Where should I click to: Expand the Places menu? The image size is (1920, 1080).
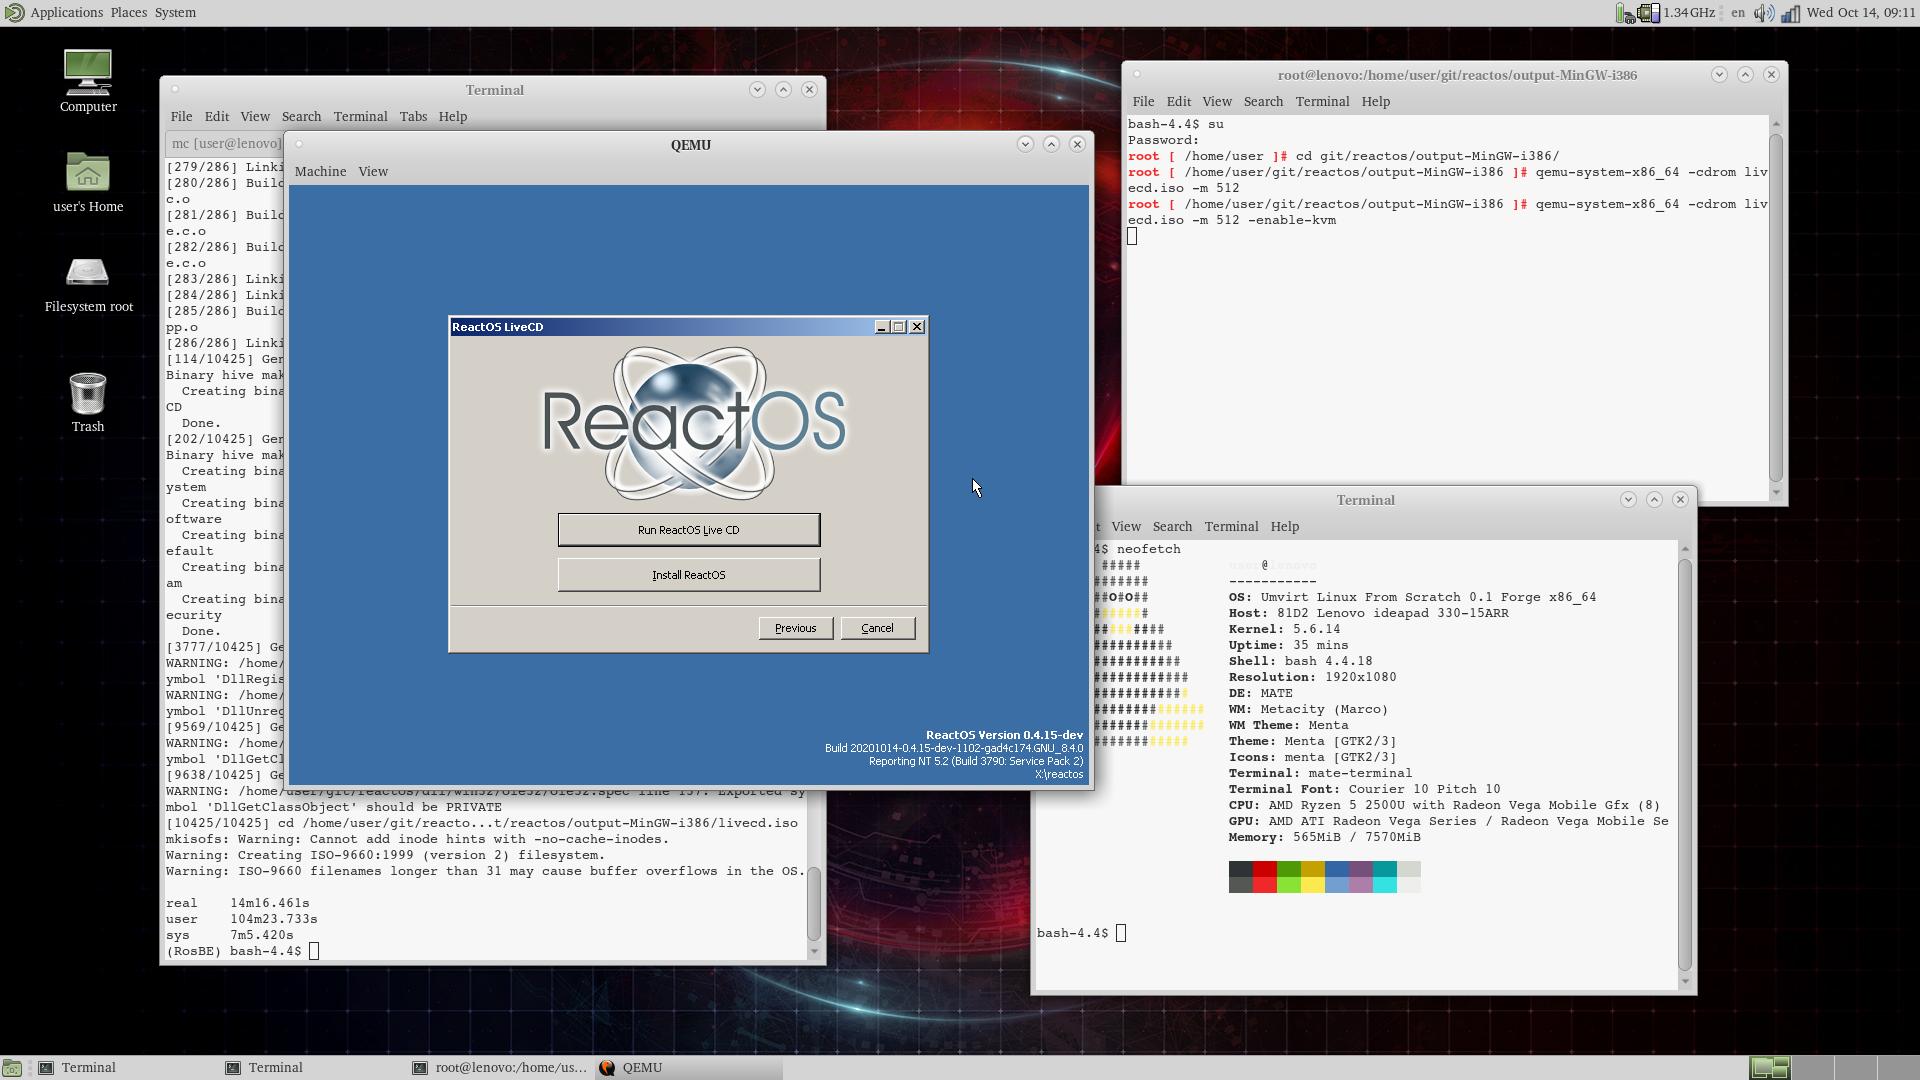click(128, 12)
